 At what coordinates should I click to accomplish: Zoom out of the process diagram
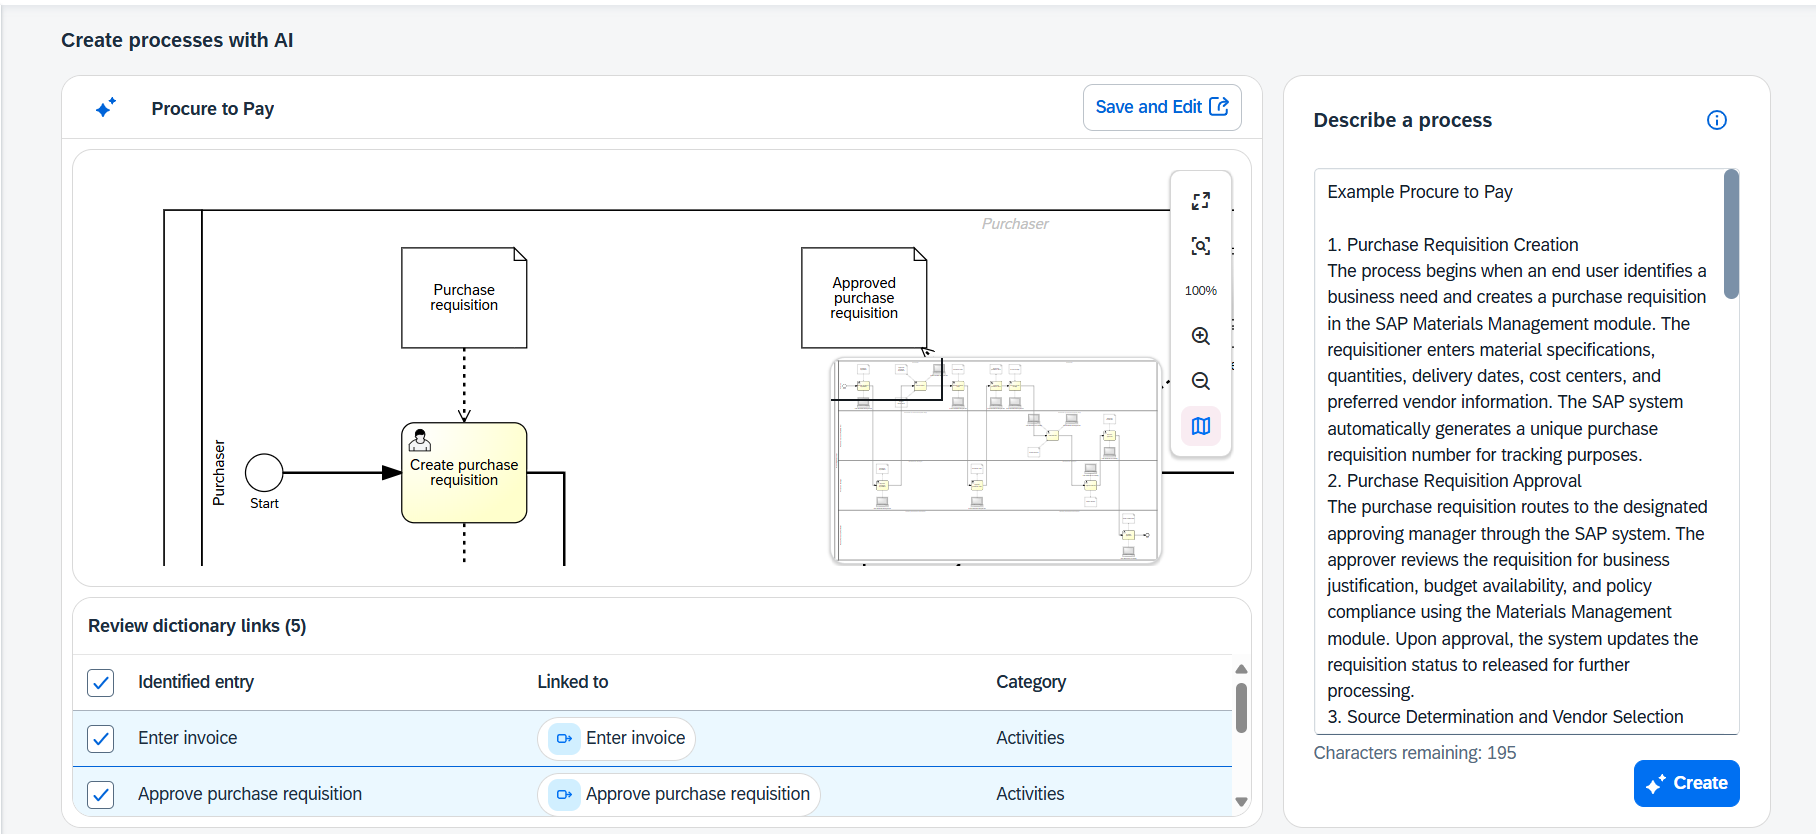pyautogui.click(x=1200, y=381)
